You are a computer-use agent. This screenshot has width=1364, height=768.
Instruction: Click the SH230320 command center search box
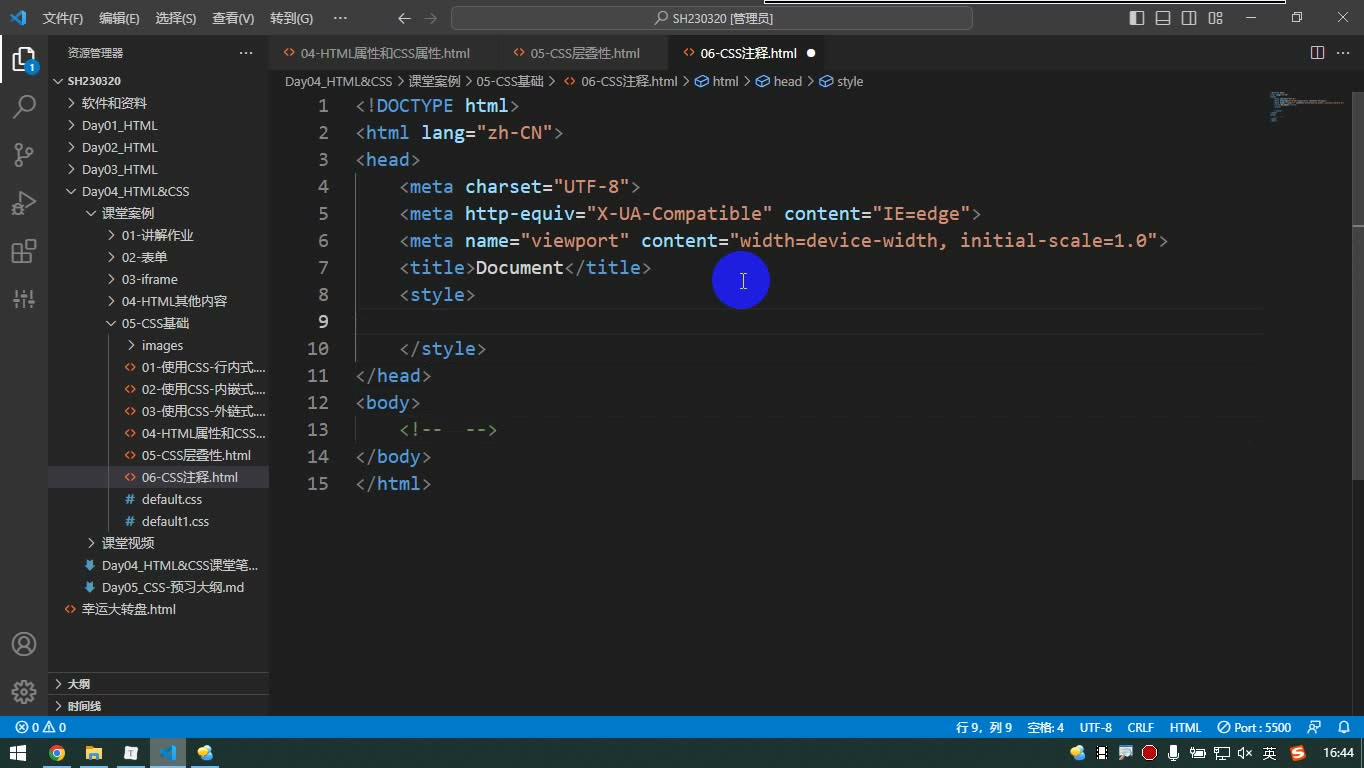pos(712,18)
